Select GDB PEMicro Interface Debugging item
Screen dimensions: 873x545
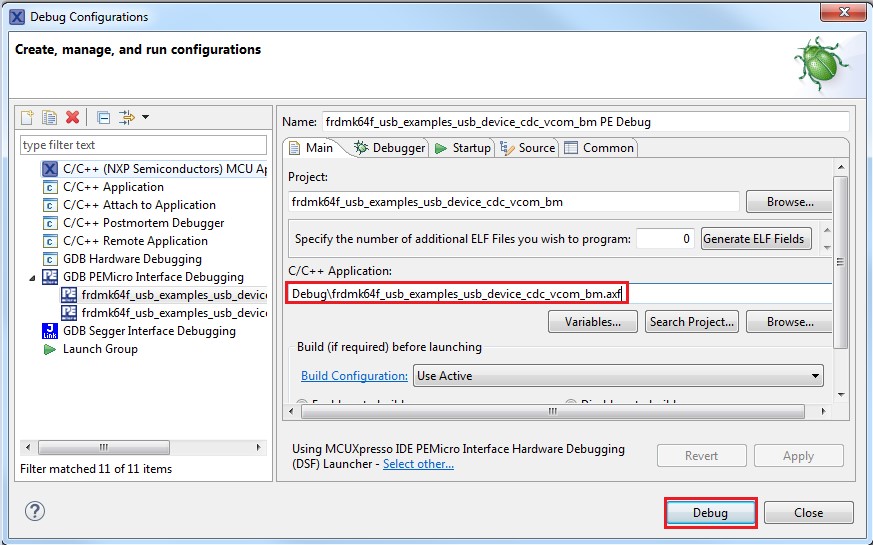(153, 277)
